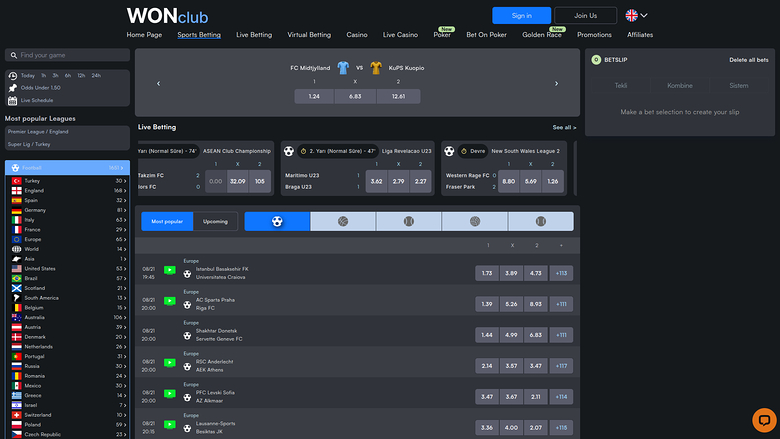Expand the Italy country list
The width and height of the screenshot is (780, 439).
pos(69,220)
